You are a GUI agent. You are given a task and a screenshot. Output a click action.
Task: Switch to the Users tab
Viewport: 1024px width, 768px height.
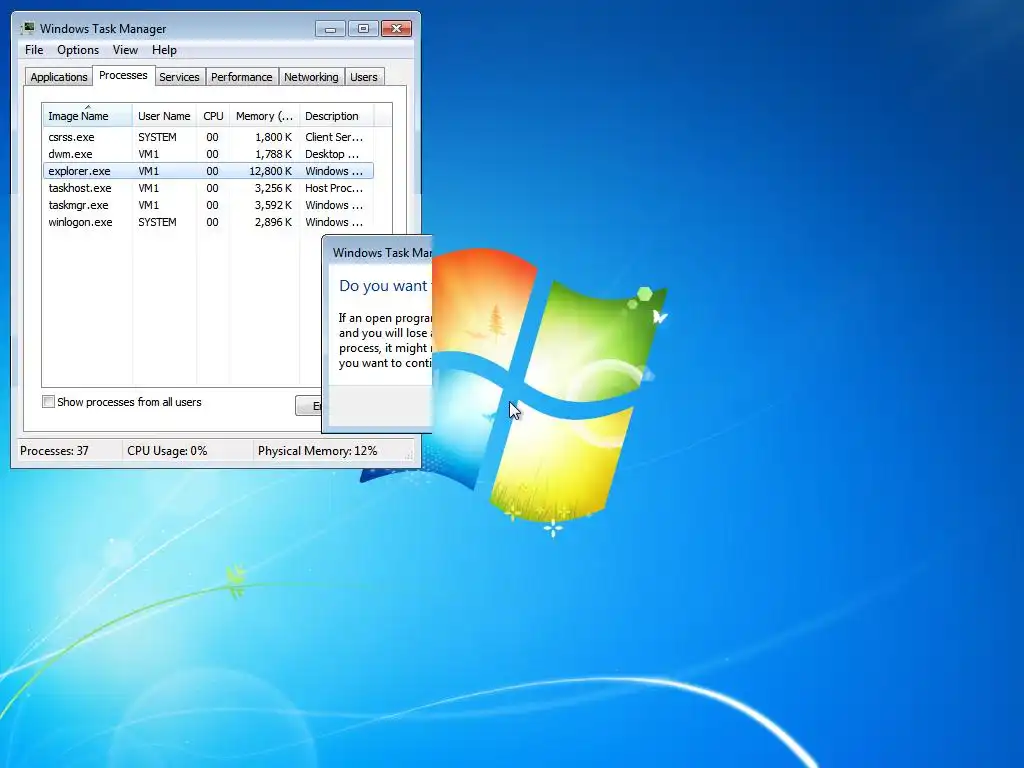point(364,77)
